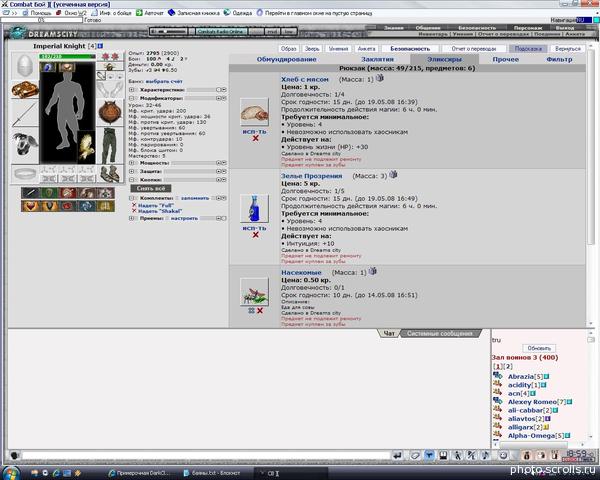
Task: Click the Отчет о переводах button
Action: pos(474,49)
